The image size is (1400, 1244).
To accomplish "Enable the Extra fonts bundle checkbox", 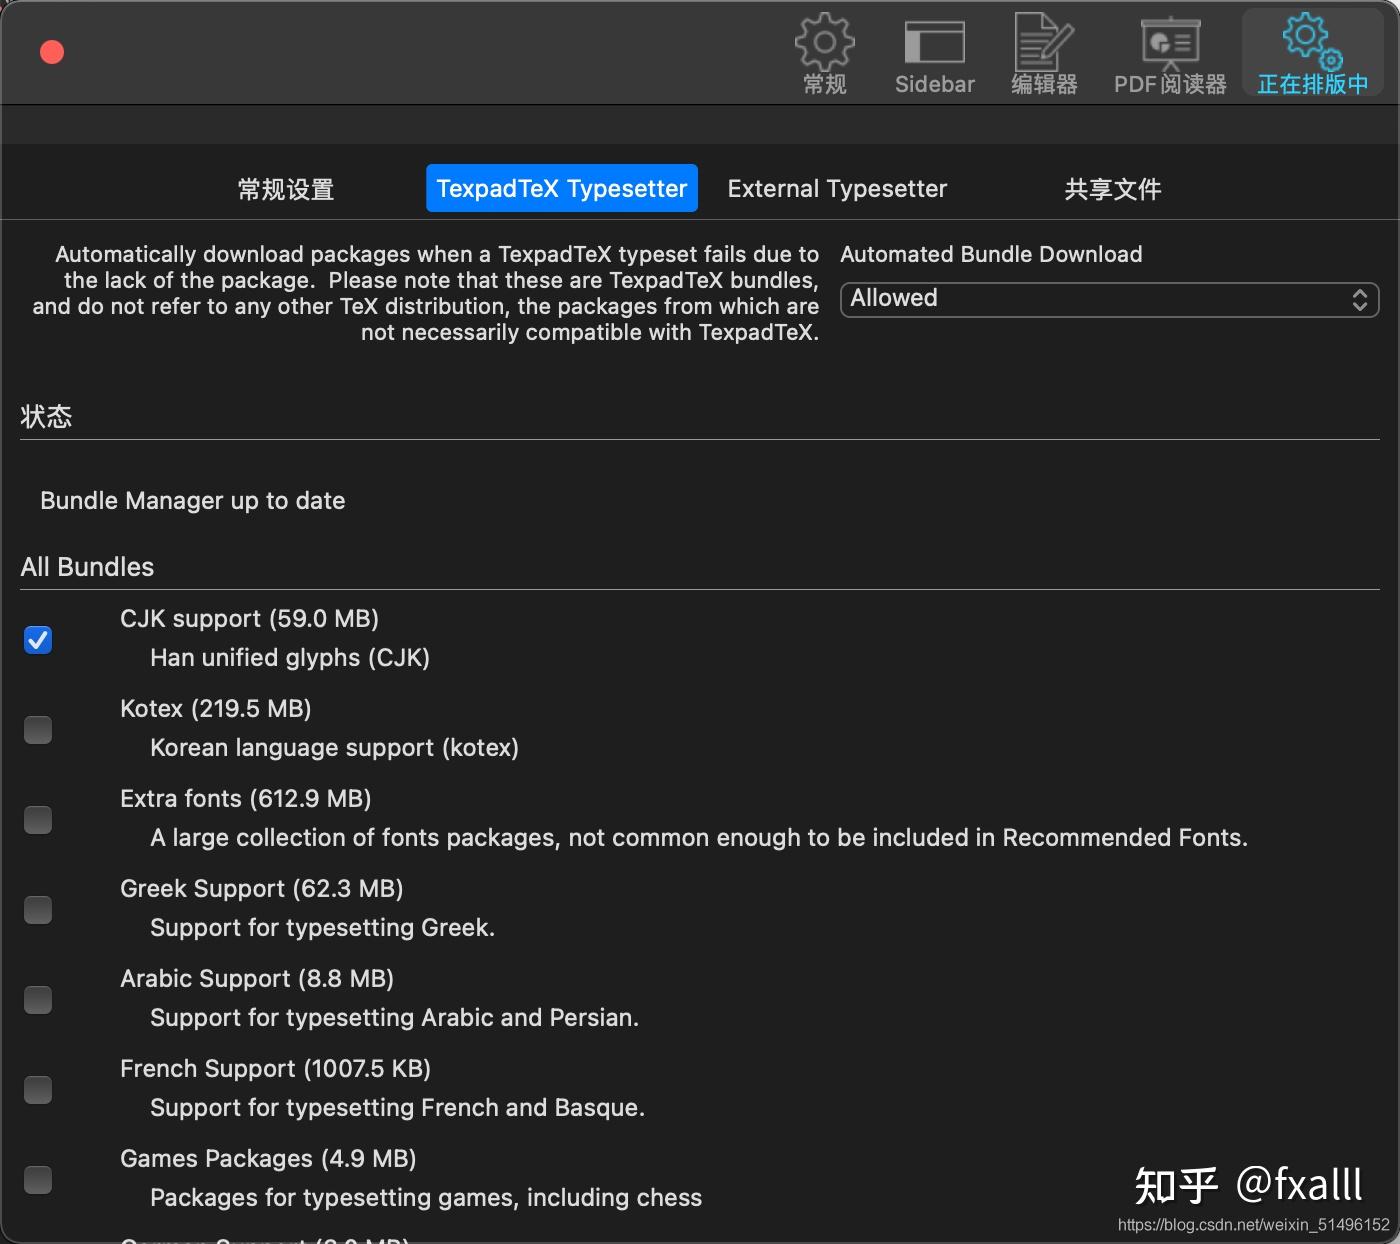I will (38, 820).
